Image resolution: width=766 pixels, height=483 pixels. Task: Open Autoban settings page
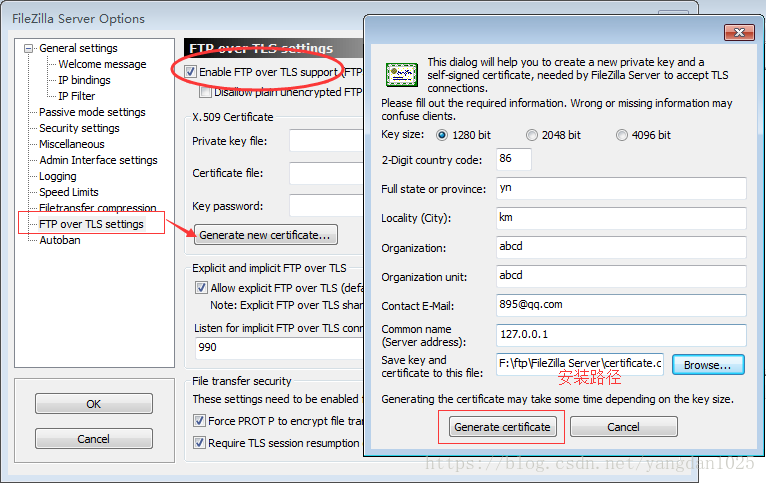click(x=60, y=240)
